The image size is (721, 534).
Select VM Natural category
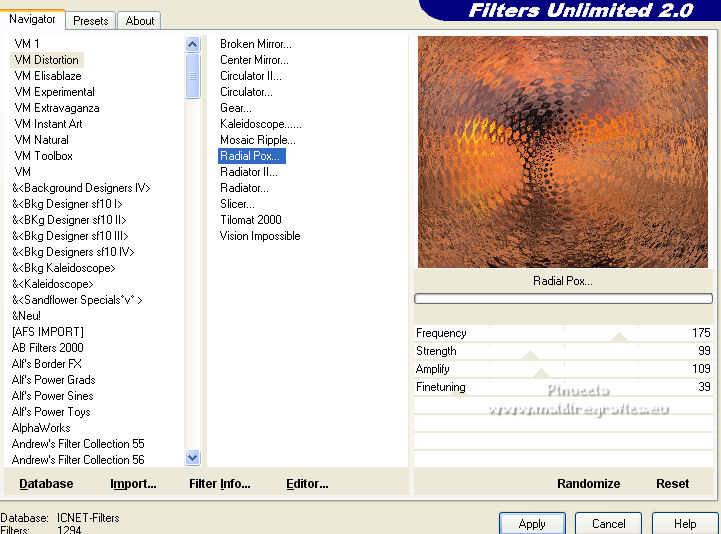pos(41,140)
